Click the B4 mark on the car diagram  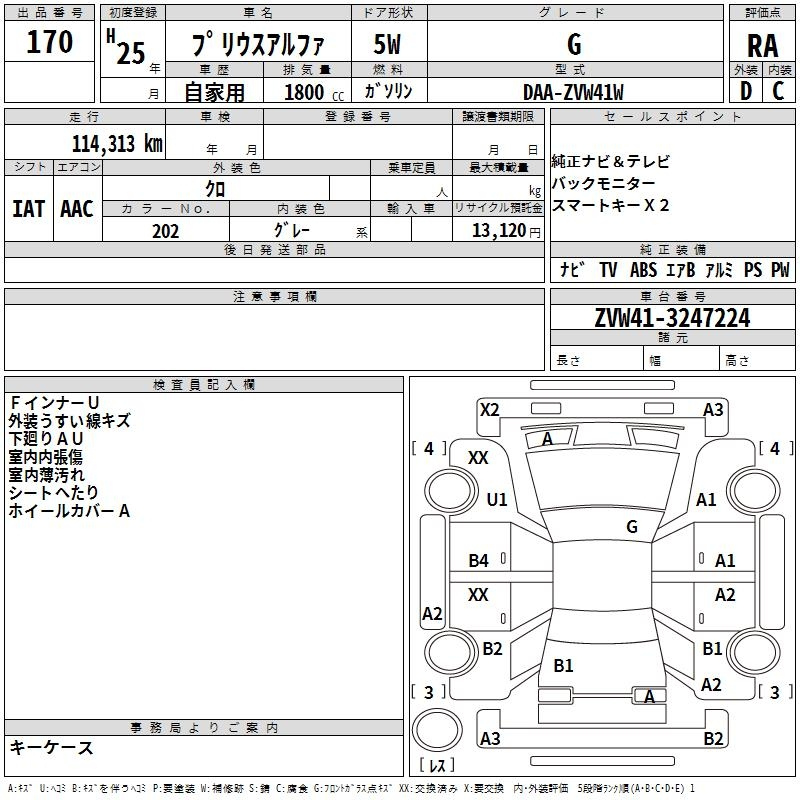(x=479, y=561)
